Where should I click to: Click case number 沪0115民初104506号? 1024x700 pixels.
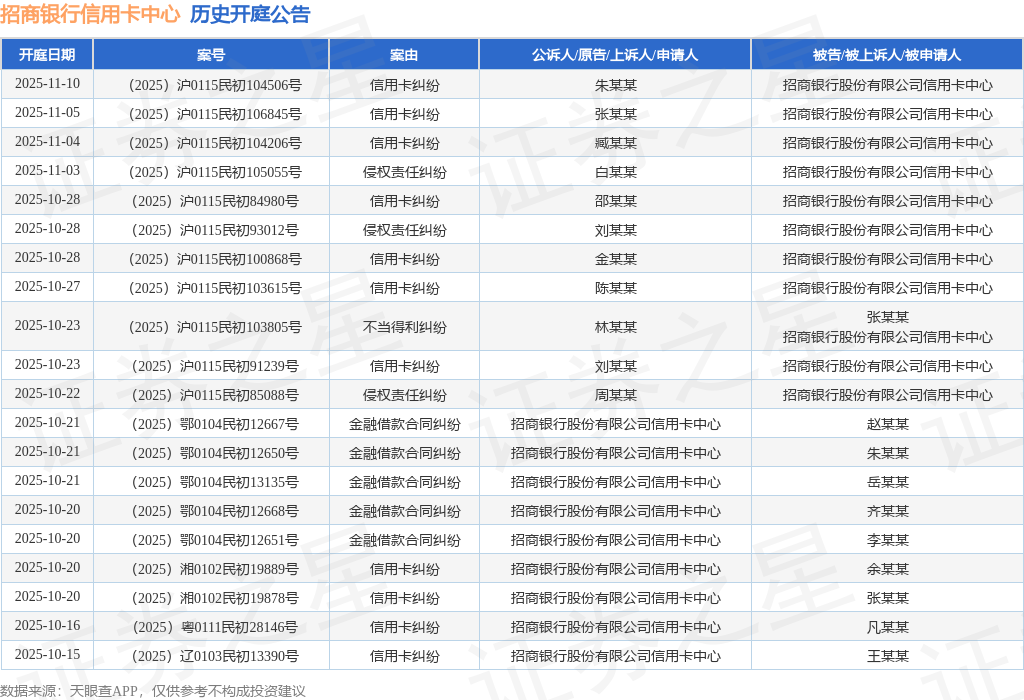(215, 85)
